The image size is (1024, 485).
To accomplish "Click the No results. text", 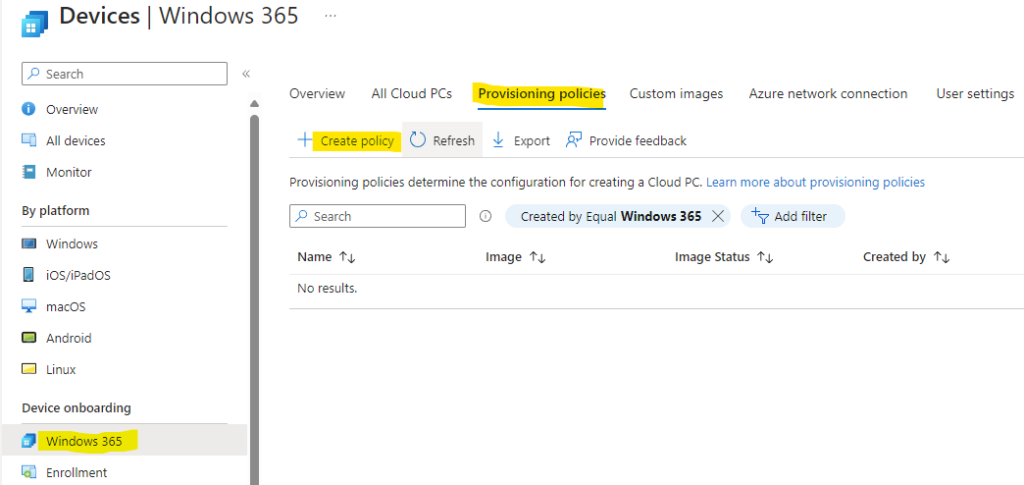I will pos(327,288).
